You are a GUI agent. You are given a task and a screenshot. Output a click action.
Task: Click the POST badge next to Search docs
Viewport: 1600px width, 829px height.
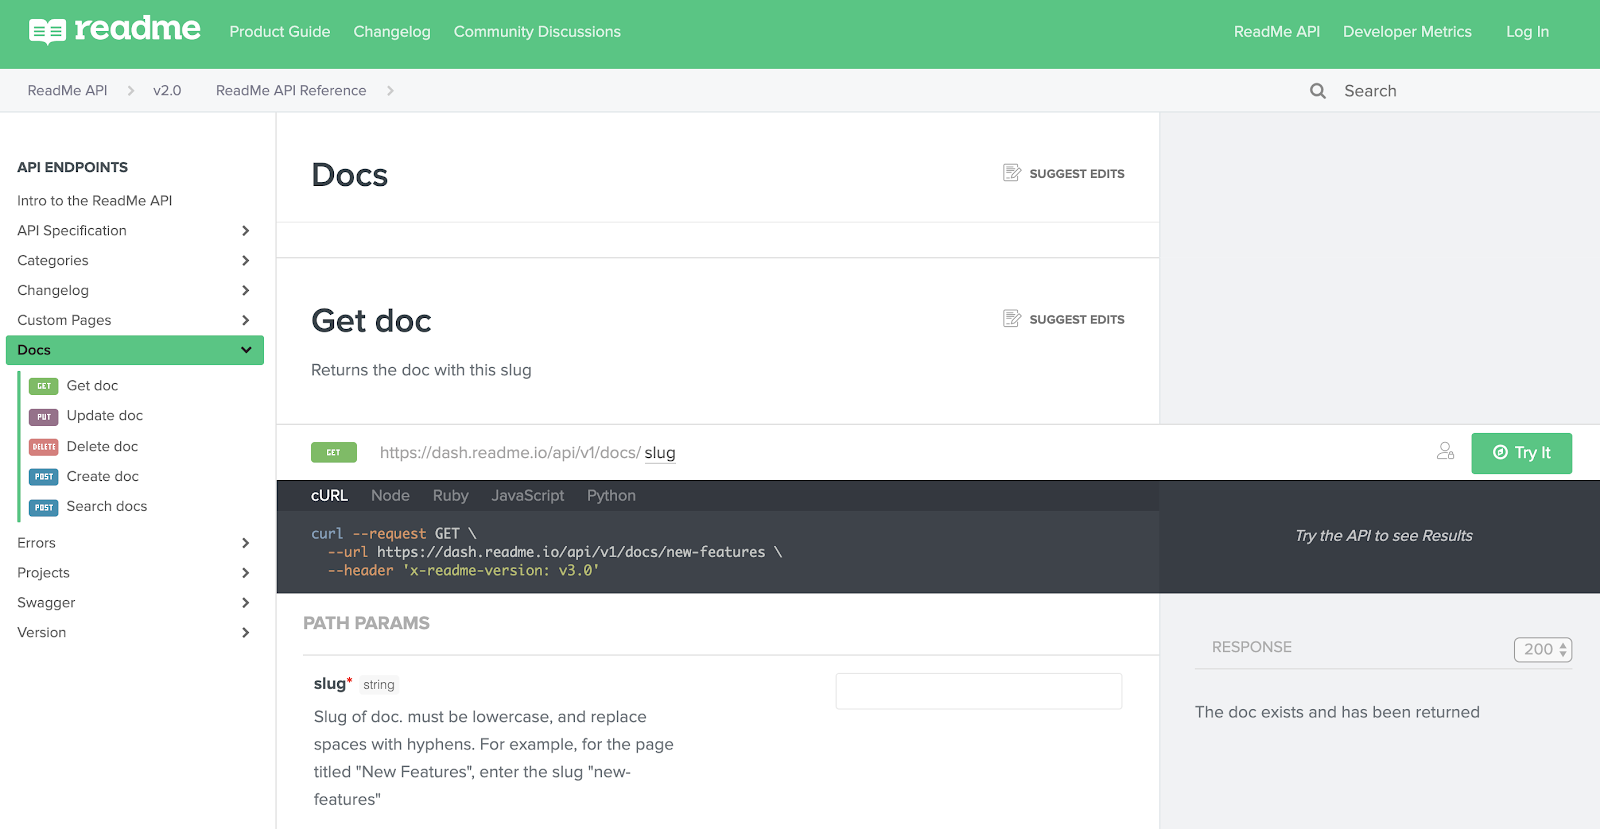43,507
